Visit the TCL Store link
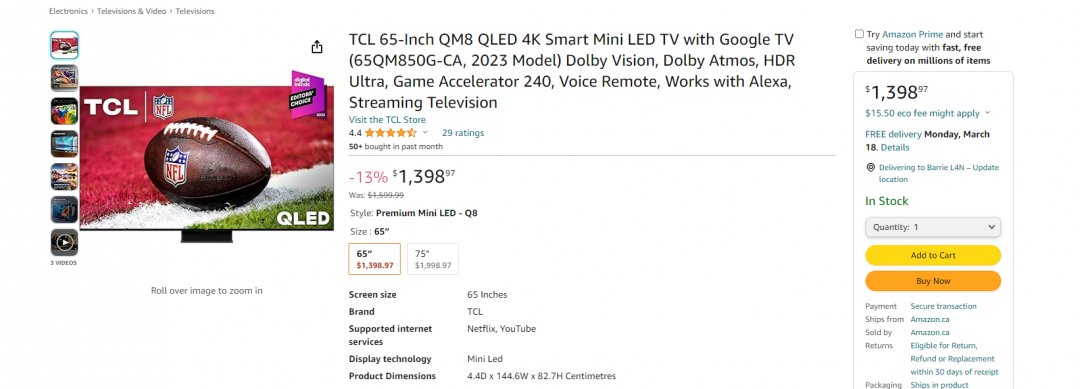This screenshot has height=389, width=1080. click(x=387, y=120)
